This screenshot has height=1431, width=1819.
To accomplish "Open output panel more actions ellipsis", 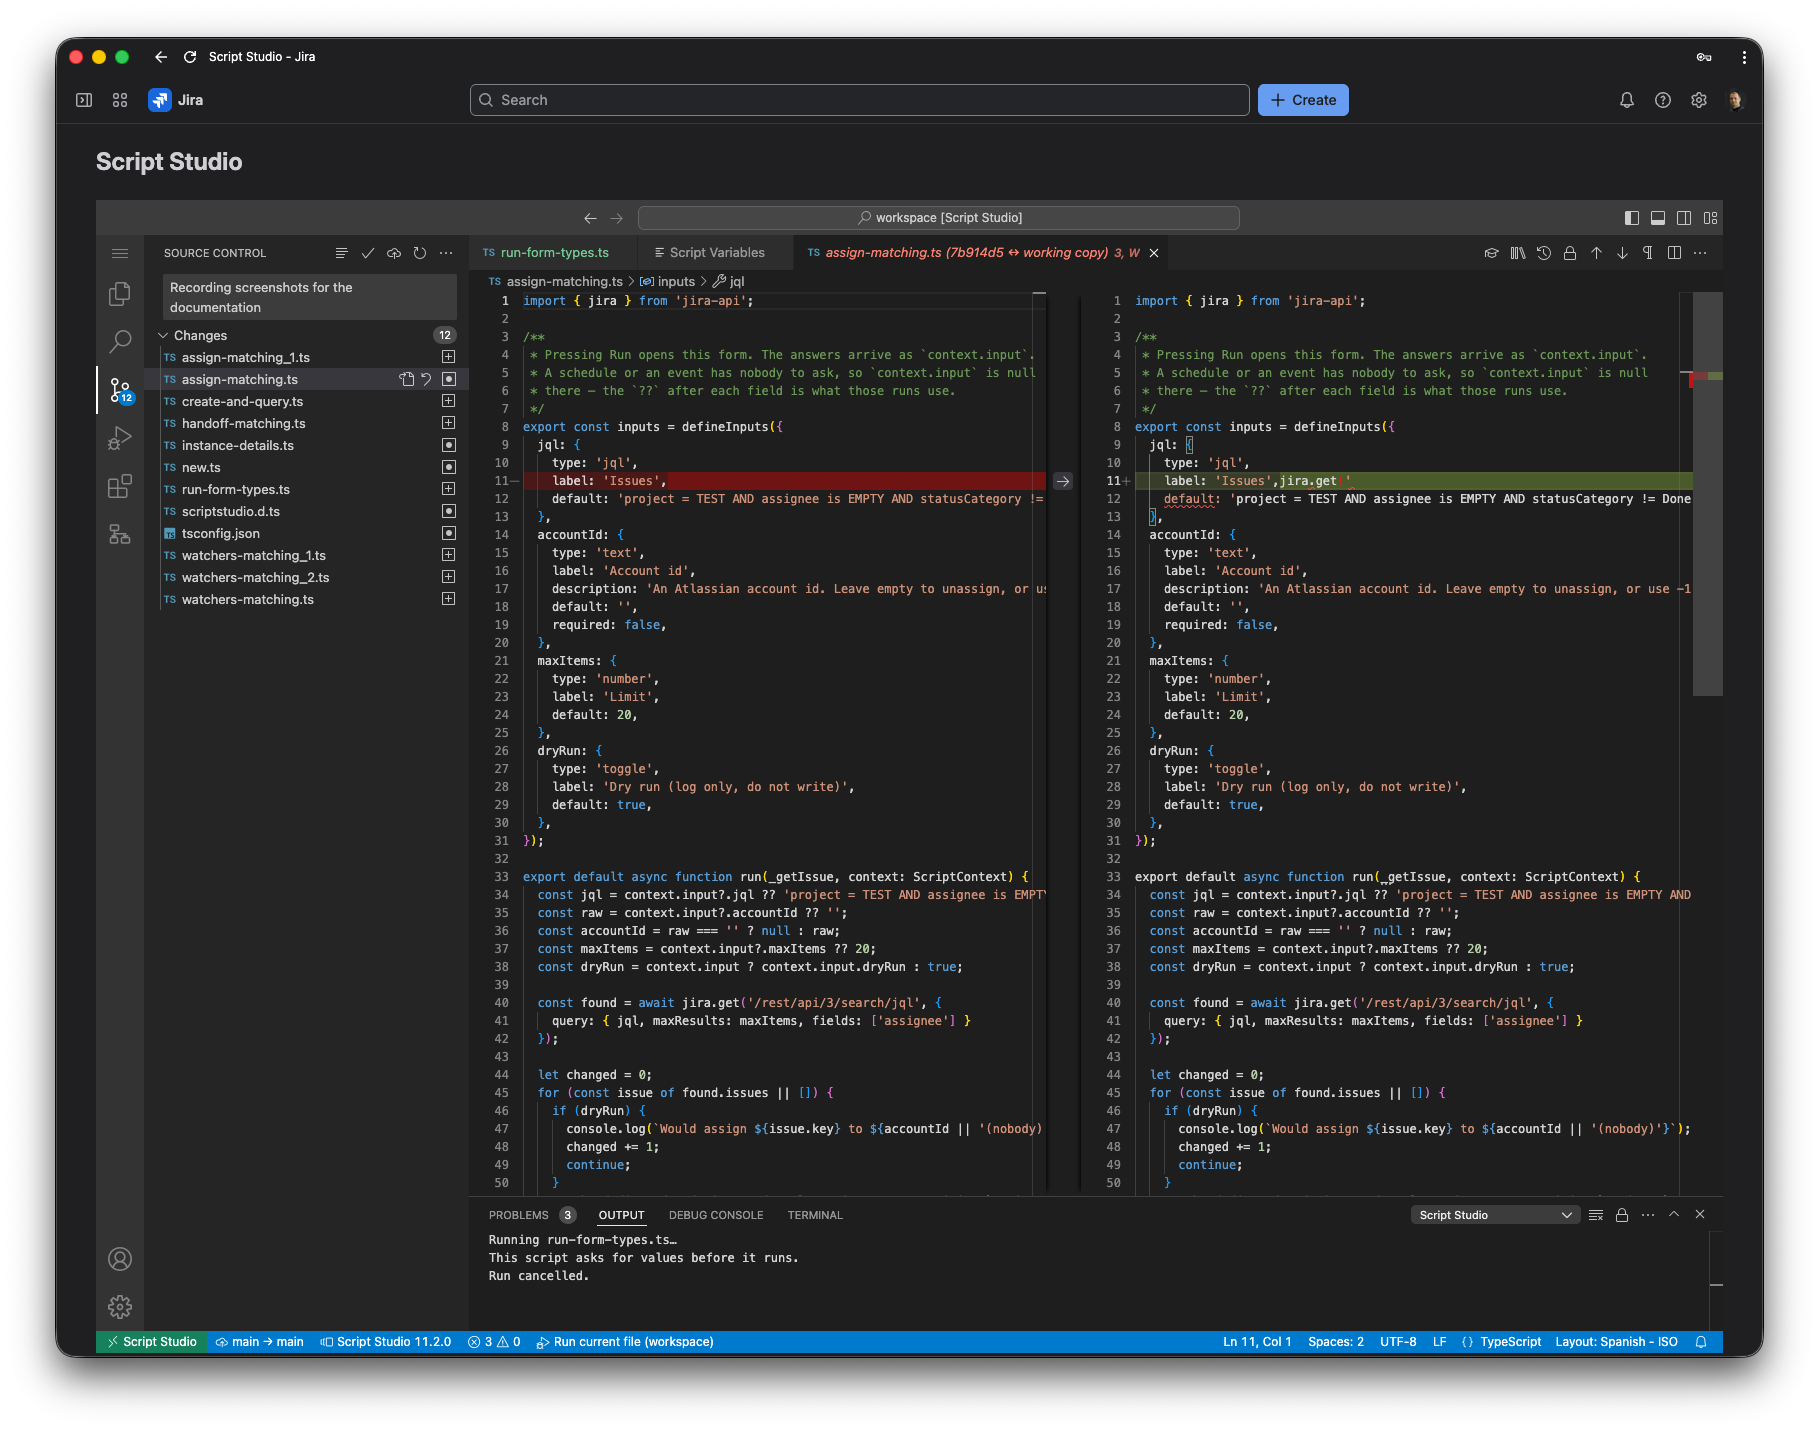I will click(1648, 1215).
